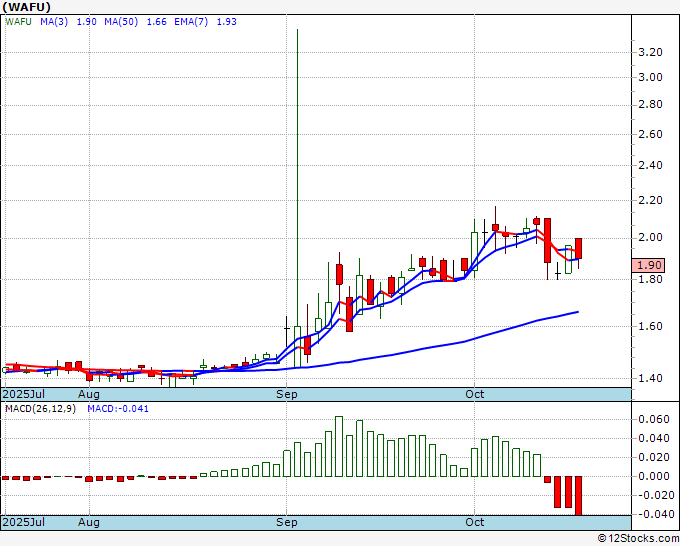Viewport: 680px width, 546px height.
Task: Click the MA(3) value 1.90
Action: point(87,22)
